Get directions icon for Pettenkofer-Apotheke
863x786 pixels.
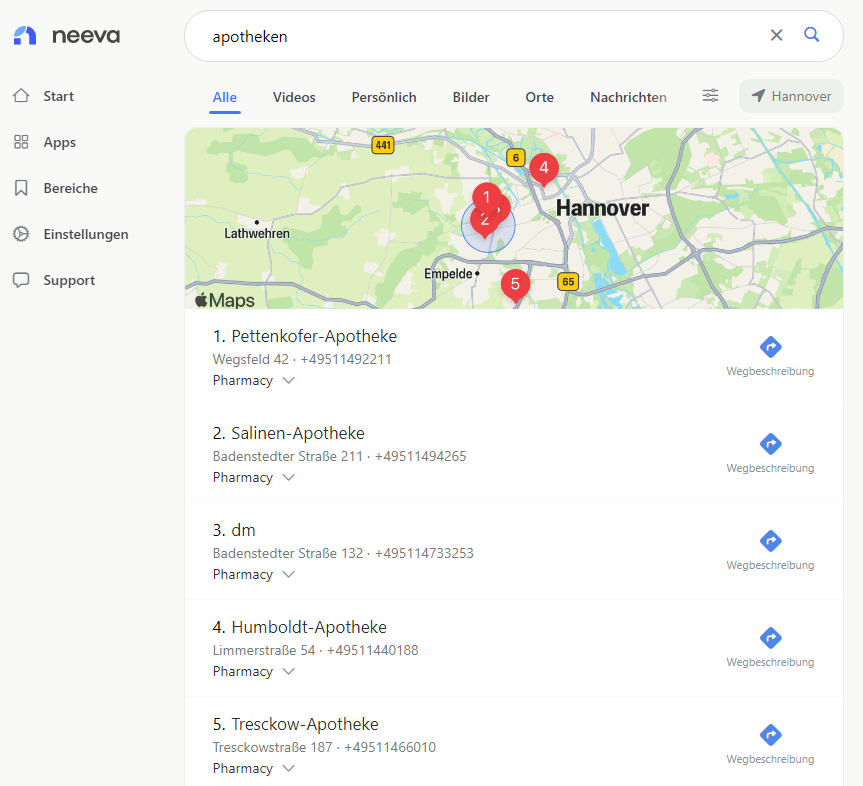point(771,347)
